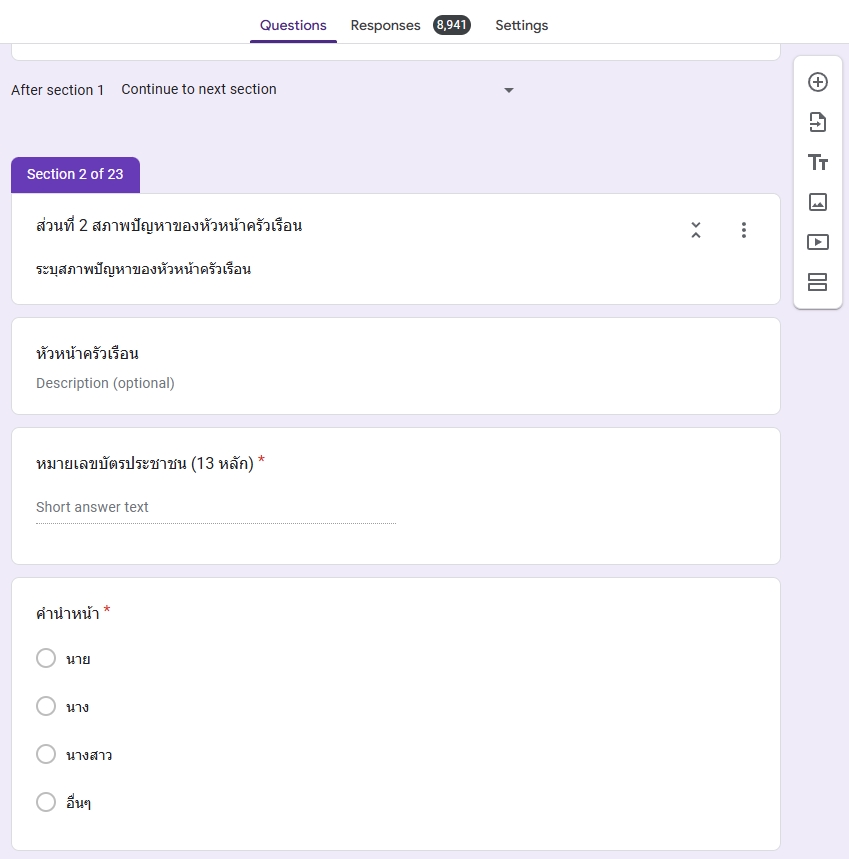Select the อื่นๆ radio option

coord(46,802)
